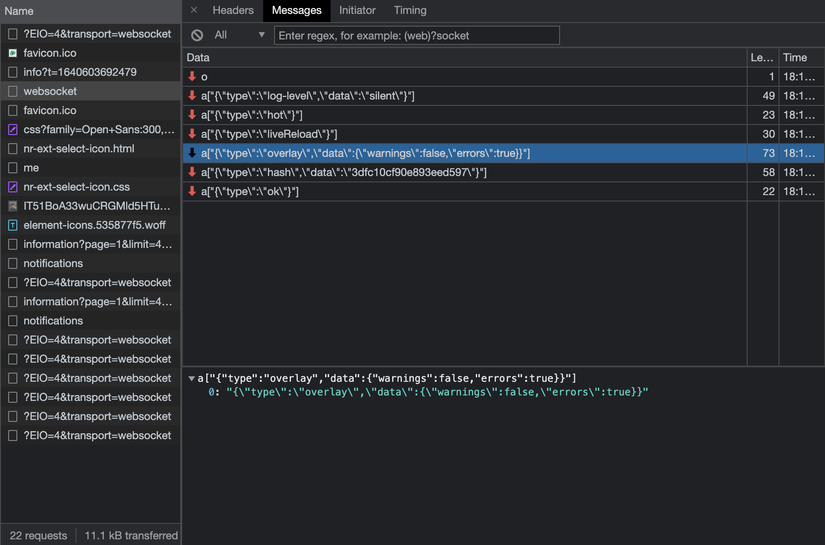Click the regex filter input field

(416, 35)
